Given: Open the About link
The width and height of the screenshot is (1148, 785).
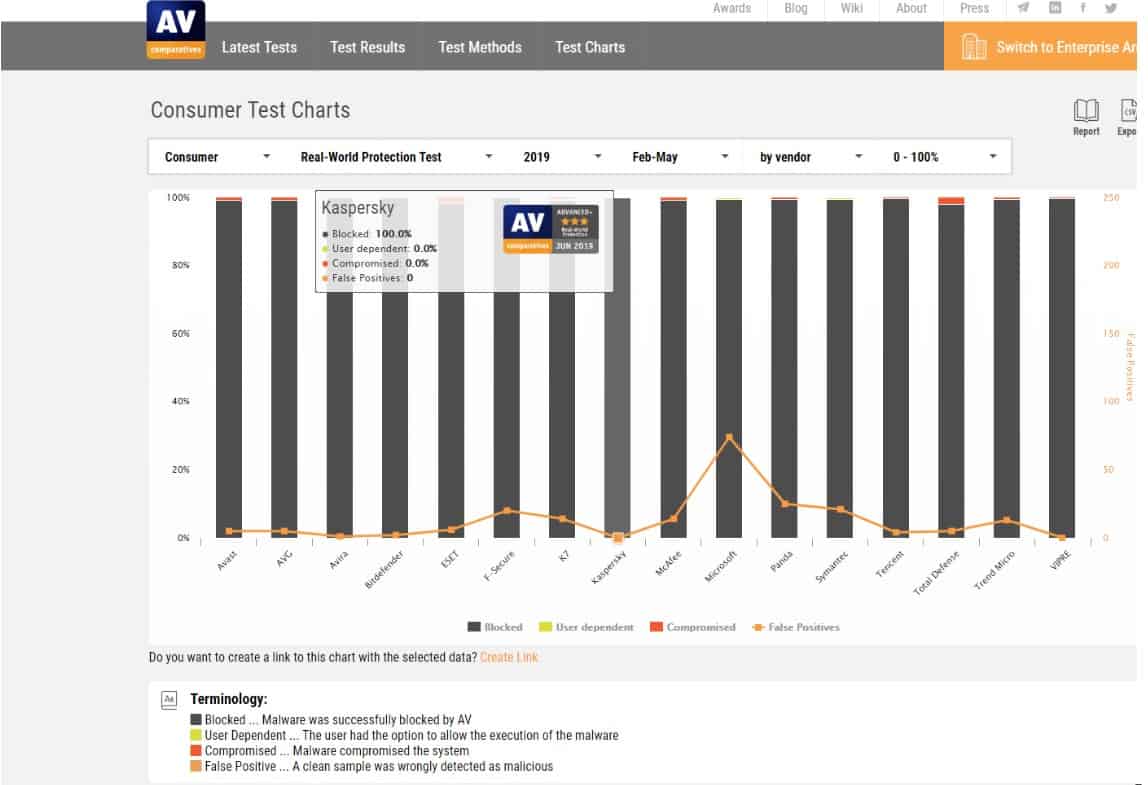Looking at the screenshot, I should point(912,8).
